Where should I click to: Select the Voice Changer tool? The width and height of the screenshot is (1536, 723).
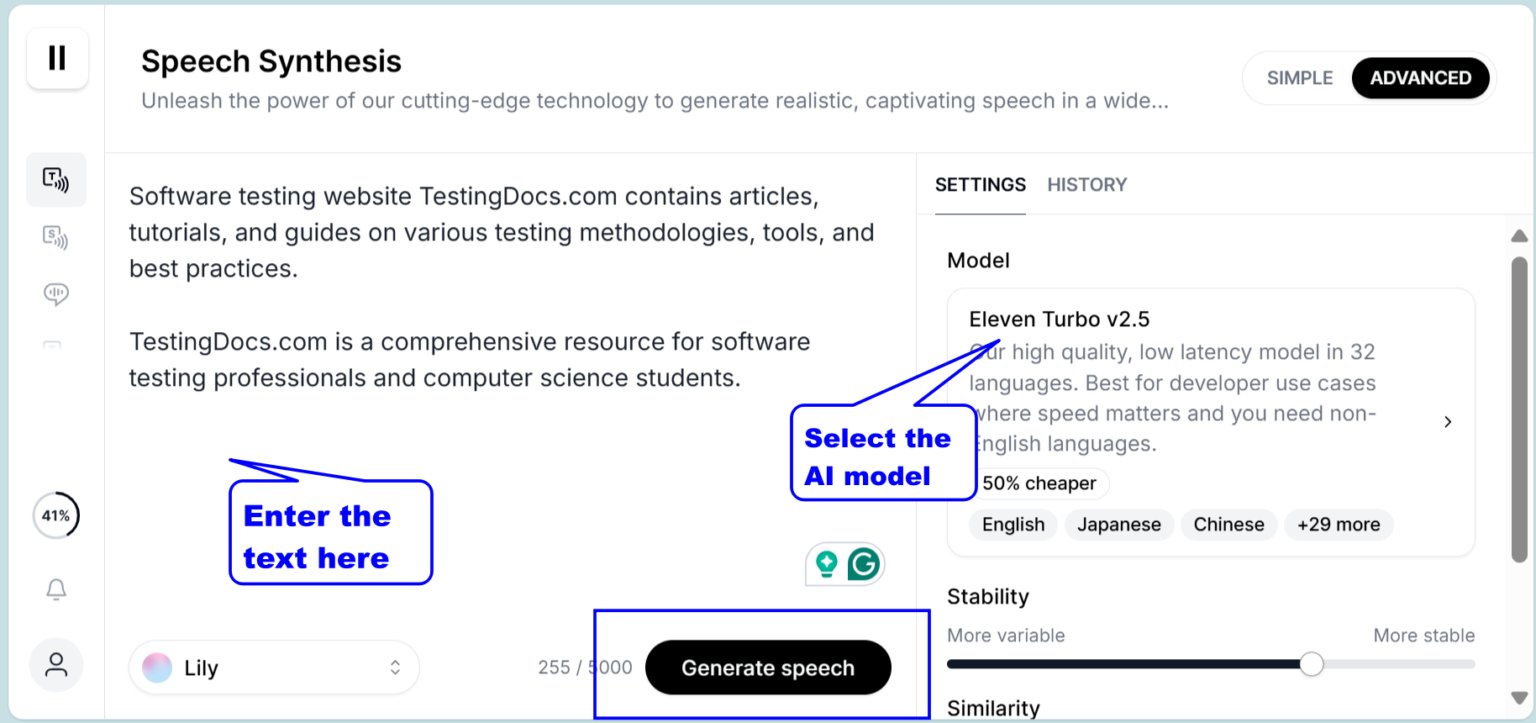coord(56,294)
